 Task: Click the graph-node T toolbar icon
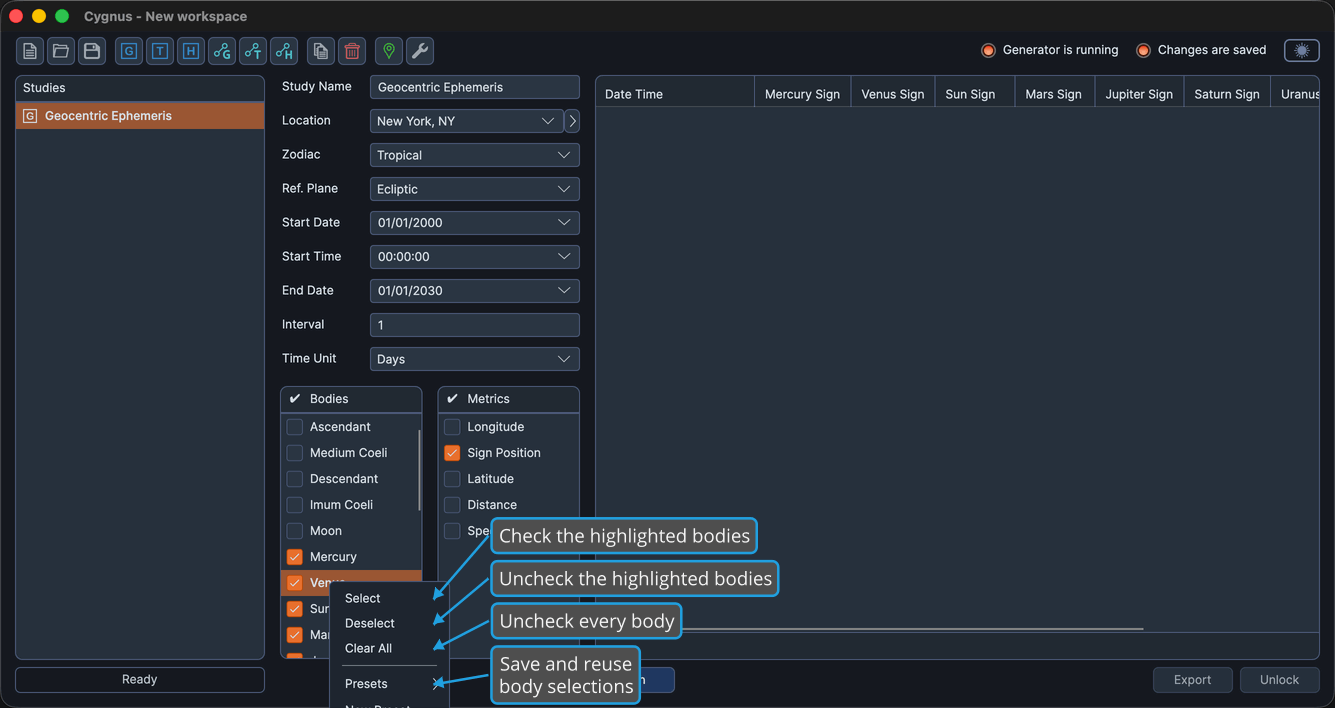253,51
